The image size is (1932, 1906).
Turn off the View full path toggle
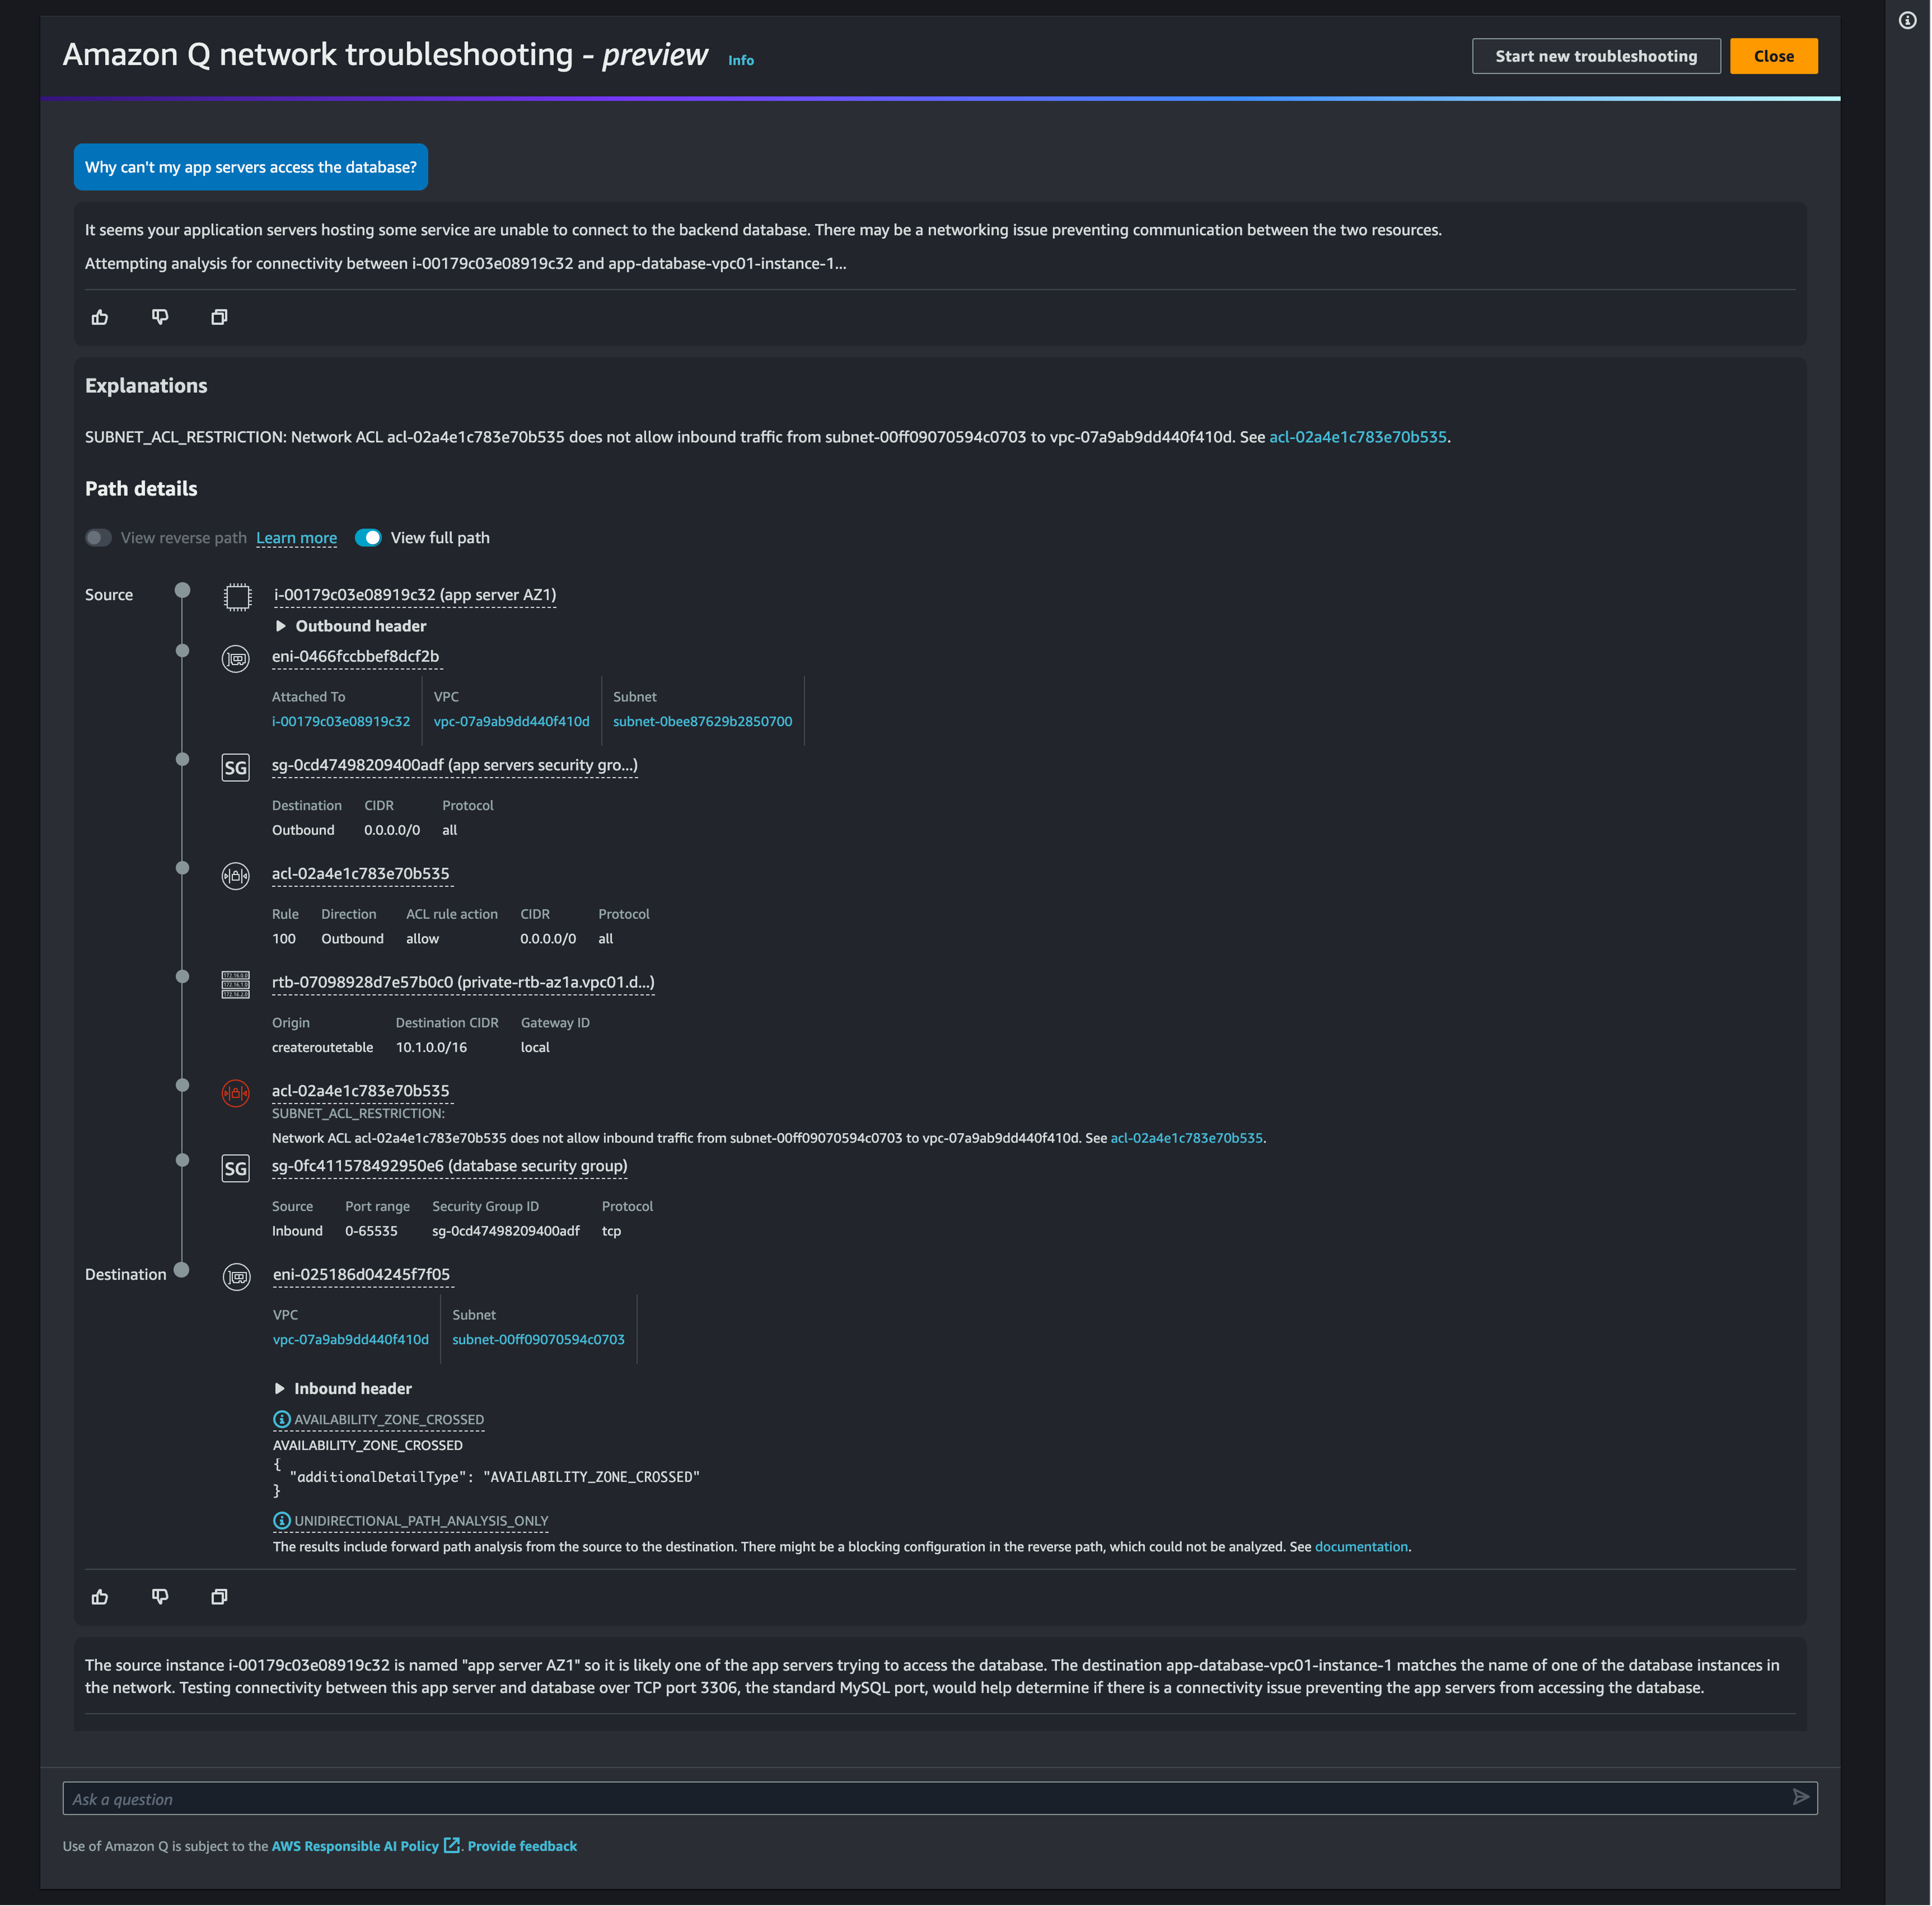[368, 538]
